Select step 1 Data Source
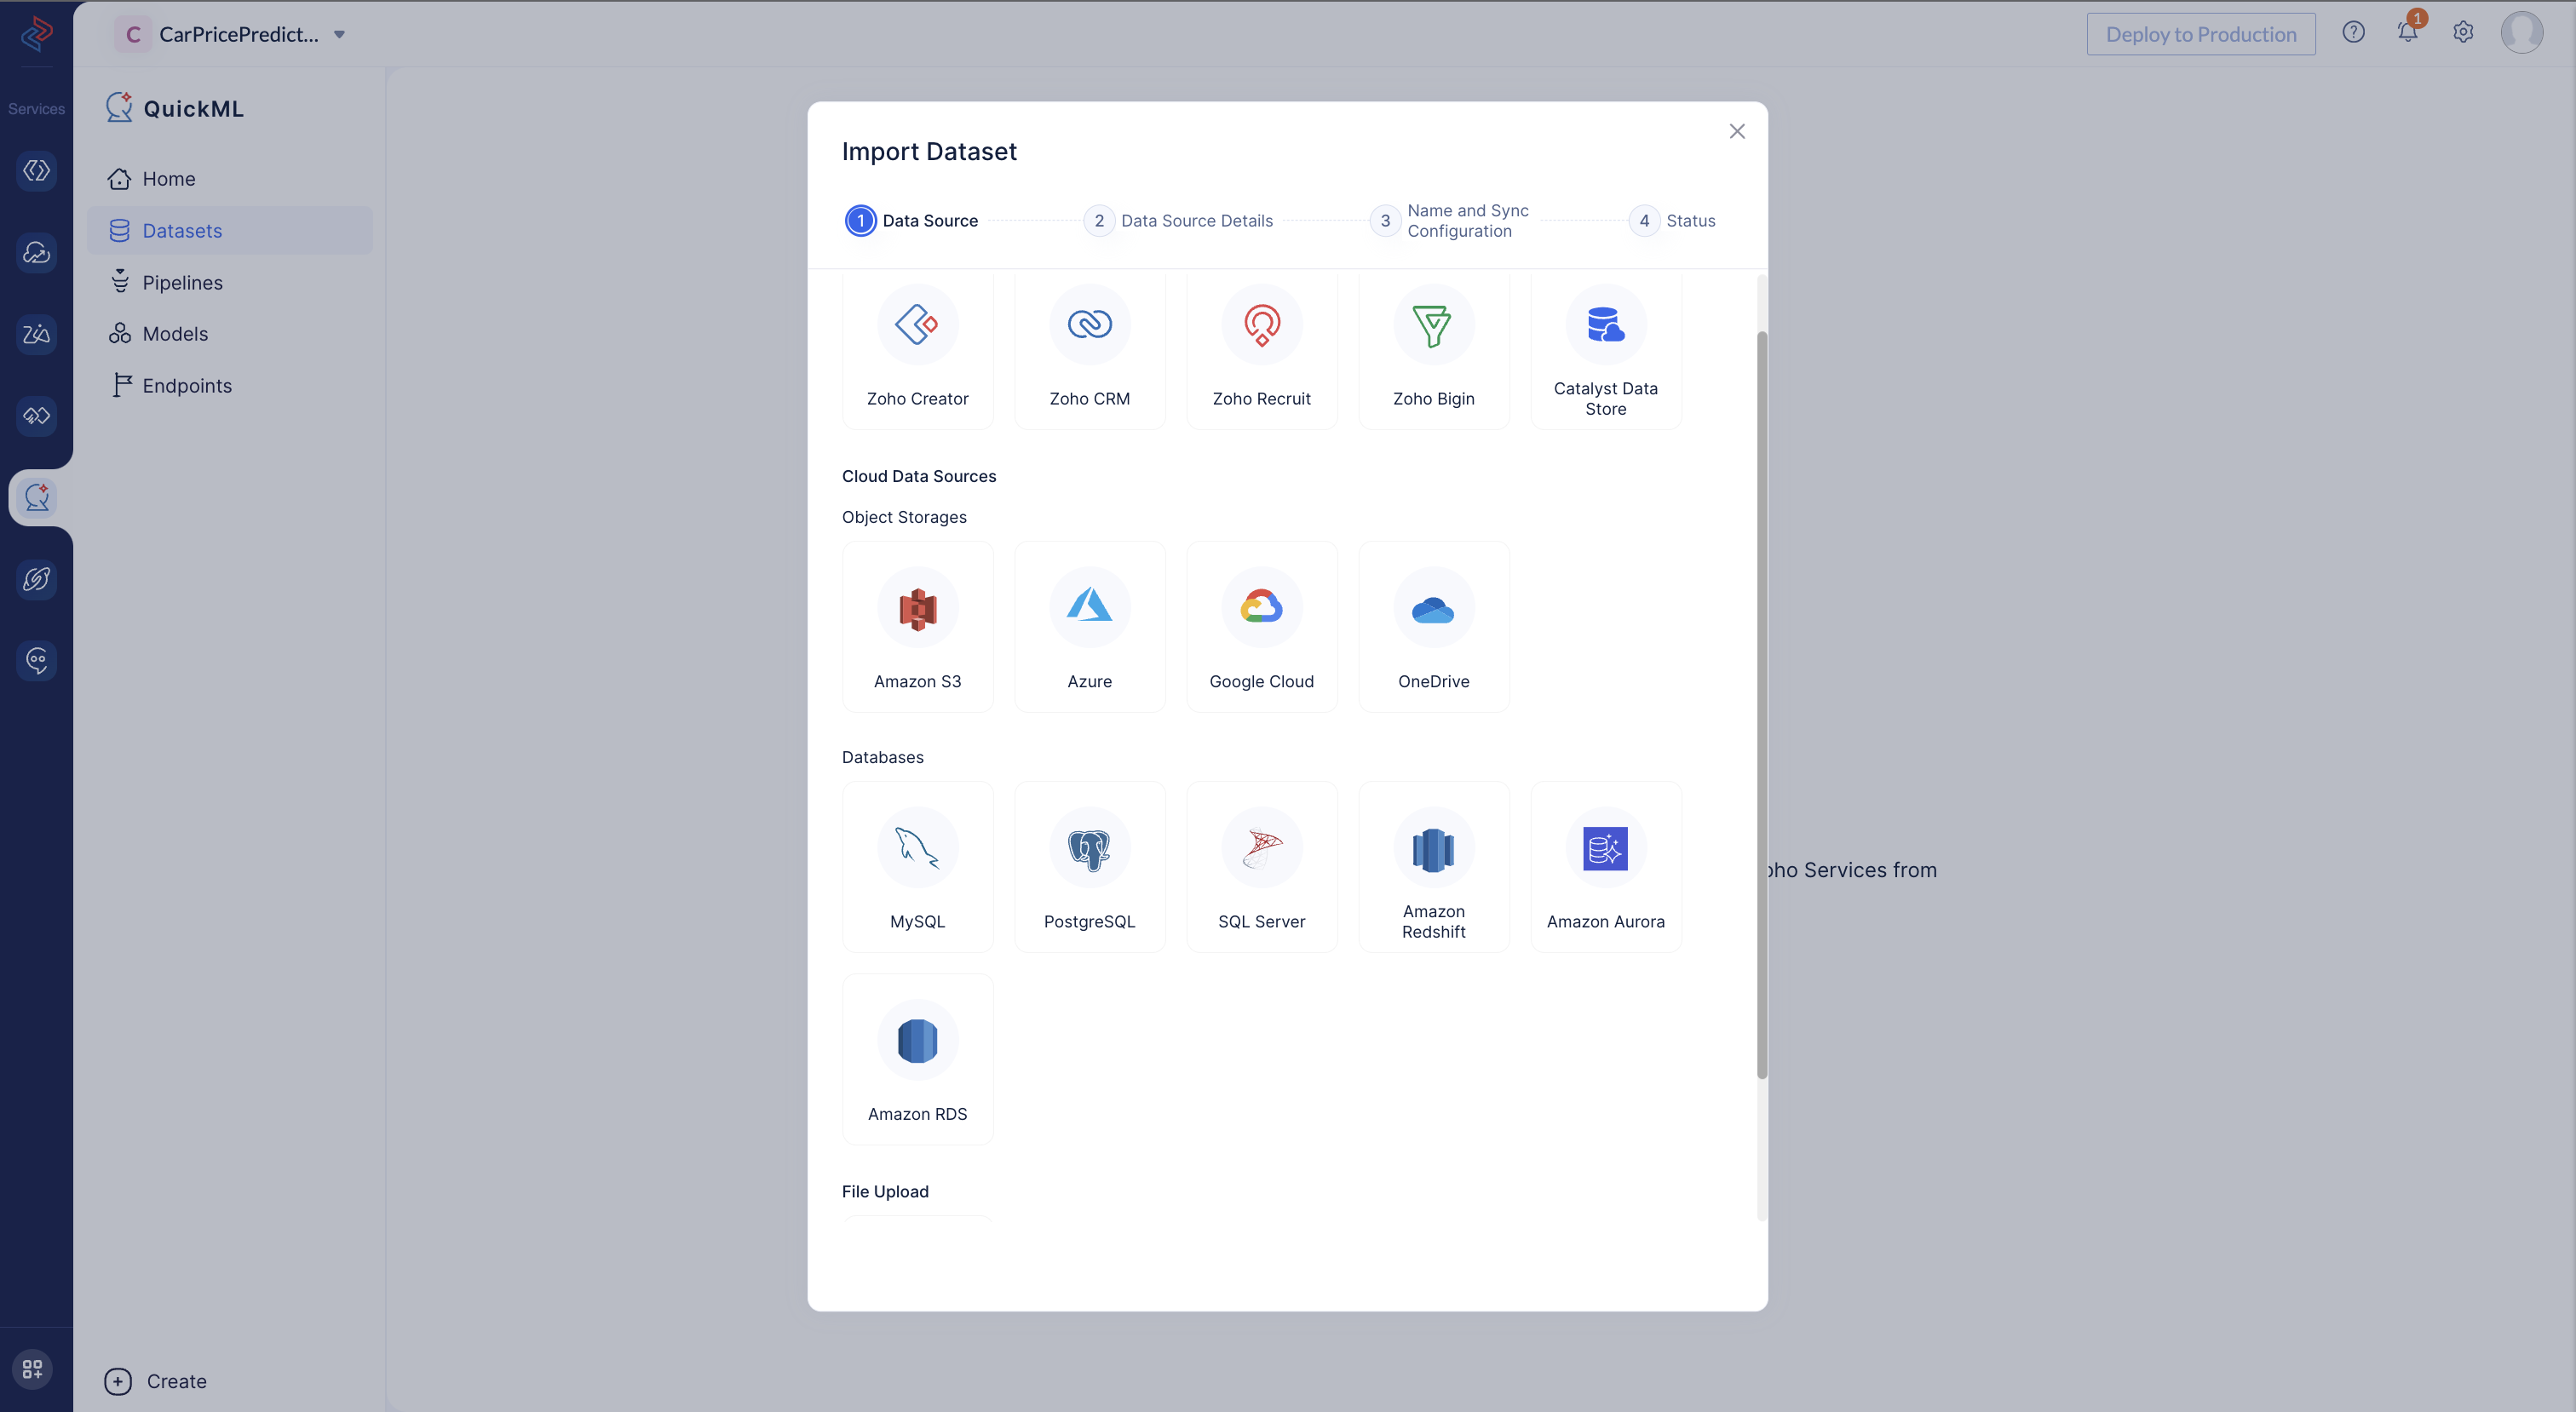2576x1412 pixels. (912, 220)
